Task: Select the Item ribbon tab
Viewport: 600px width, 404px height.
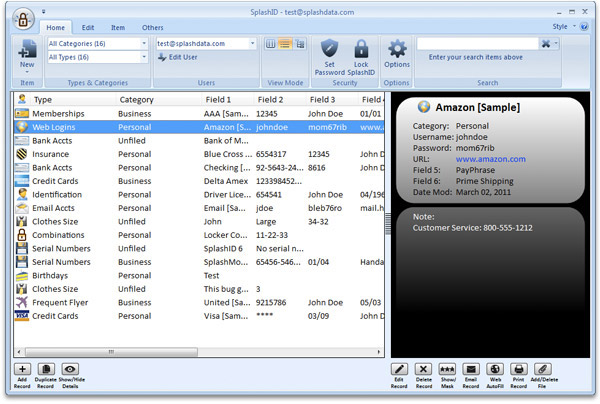Action: [x=118, y=28]
